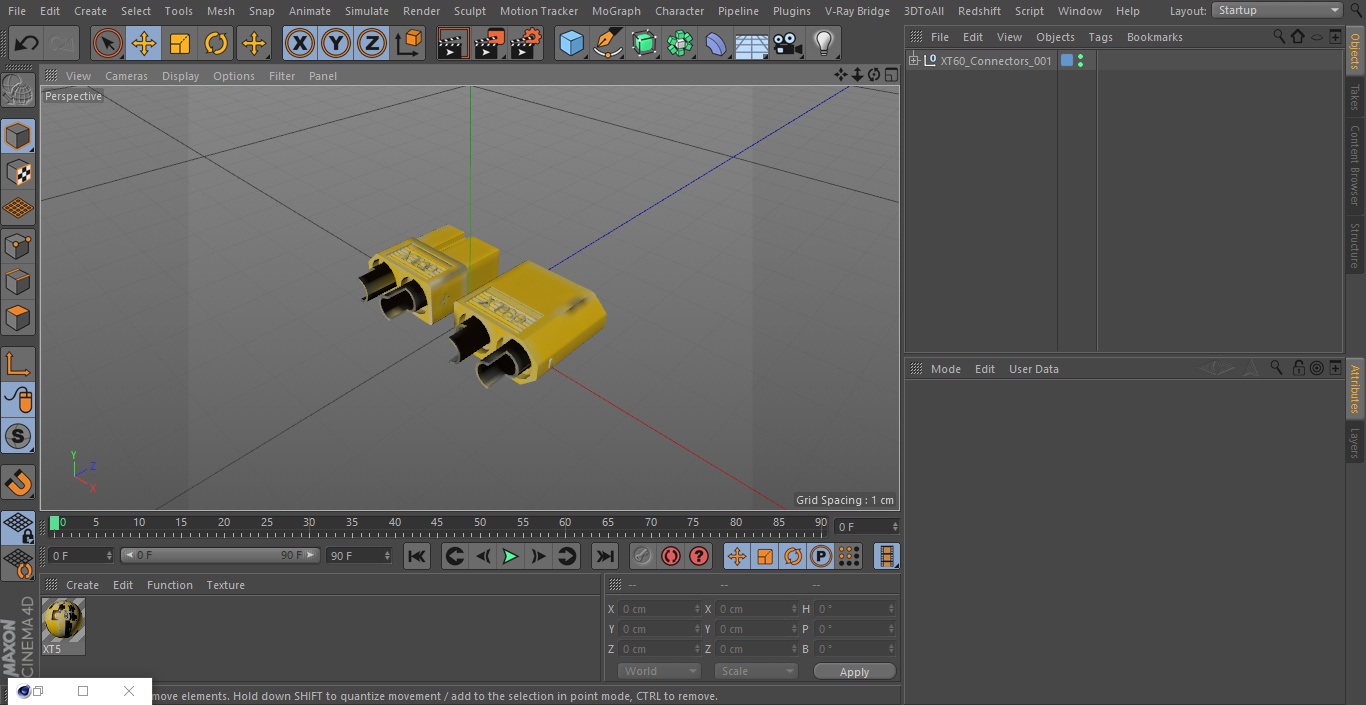Screen dimensions: 1366x705
Task: Open Edit Render Settings gear clapperboard
Action: point(526,43)
